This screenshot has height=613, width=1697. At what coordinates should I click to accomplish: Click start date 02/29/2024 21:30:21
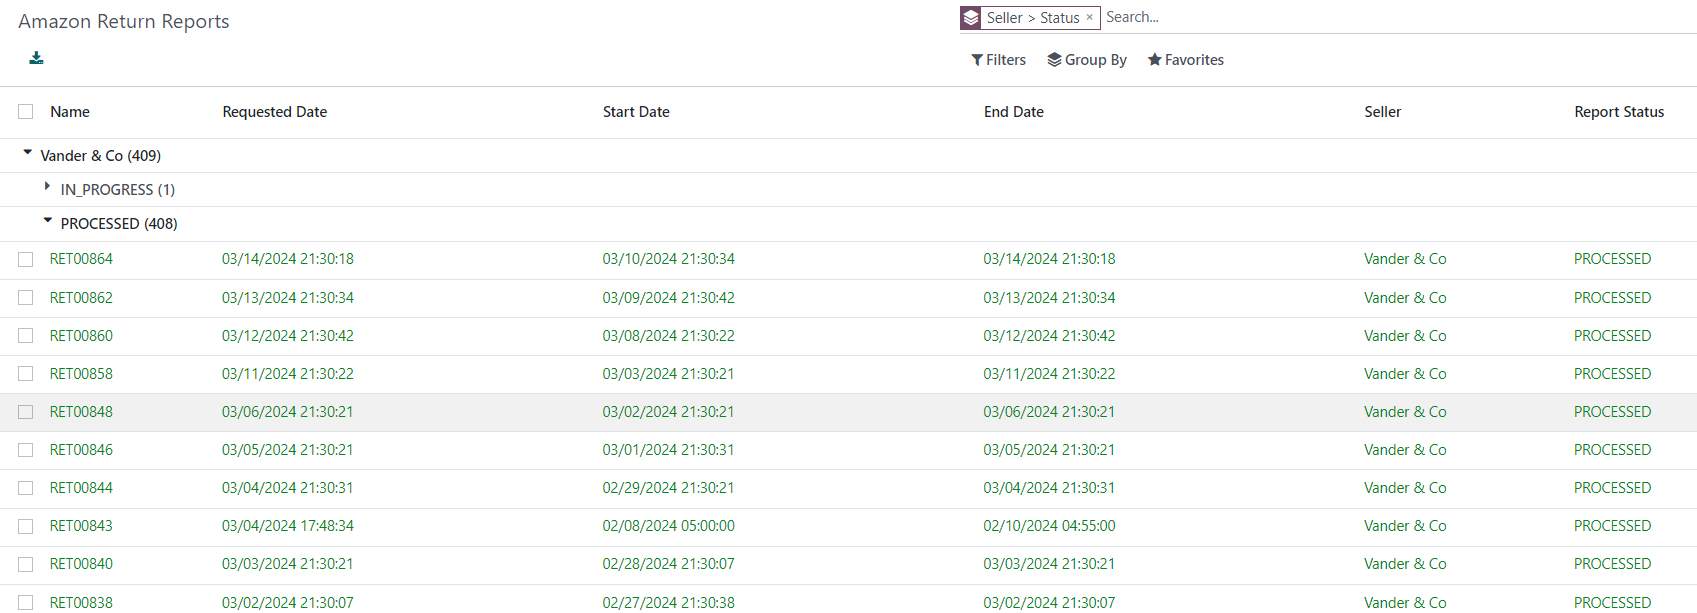tap(668, 488)
